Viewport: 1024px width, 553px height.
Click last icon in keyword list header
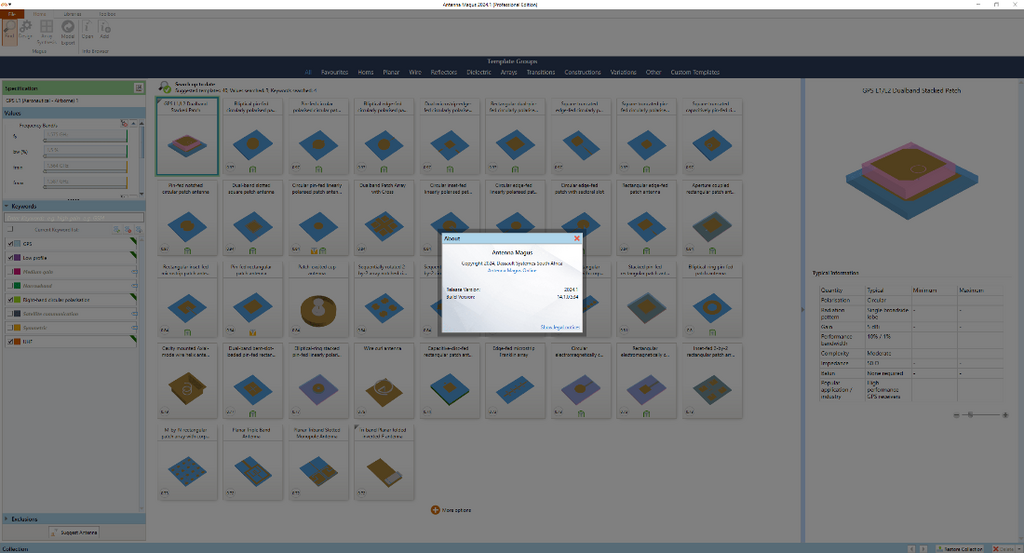(x=138, y=230)
